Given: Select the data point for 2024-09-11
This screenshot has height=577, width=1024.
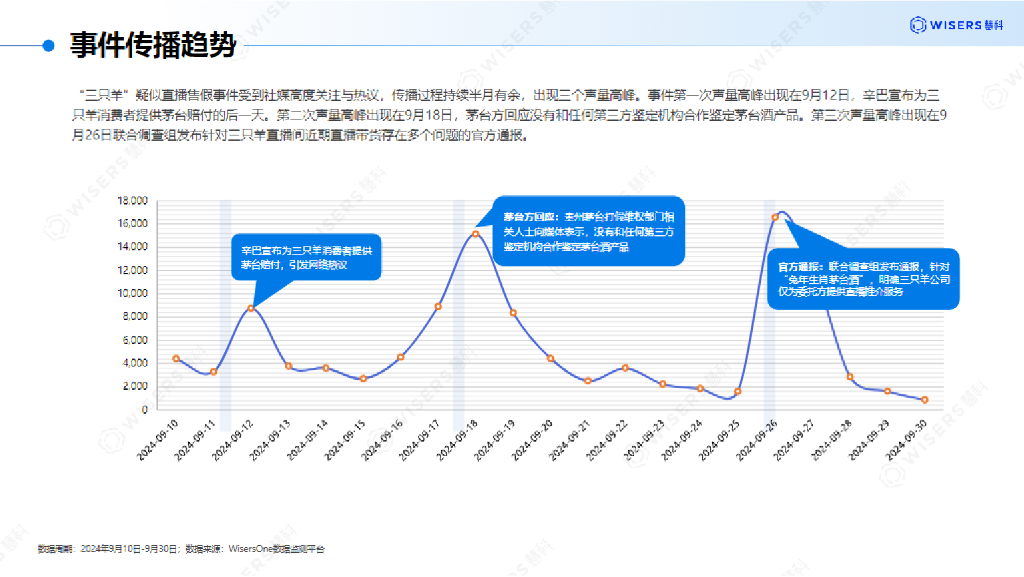Looking at the screenshot, I should click(x=214, y=372).
